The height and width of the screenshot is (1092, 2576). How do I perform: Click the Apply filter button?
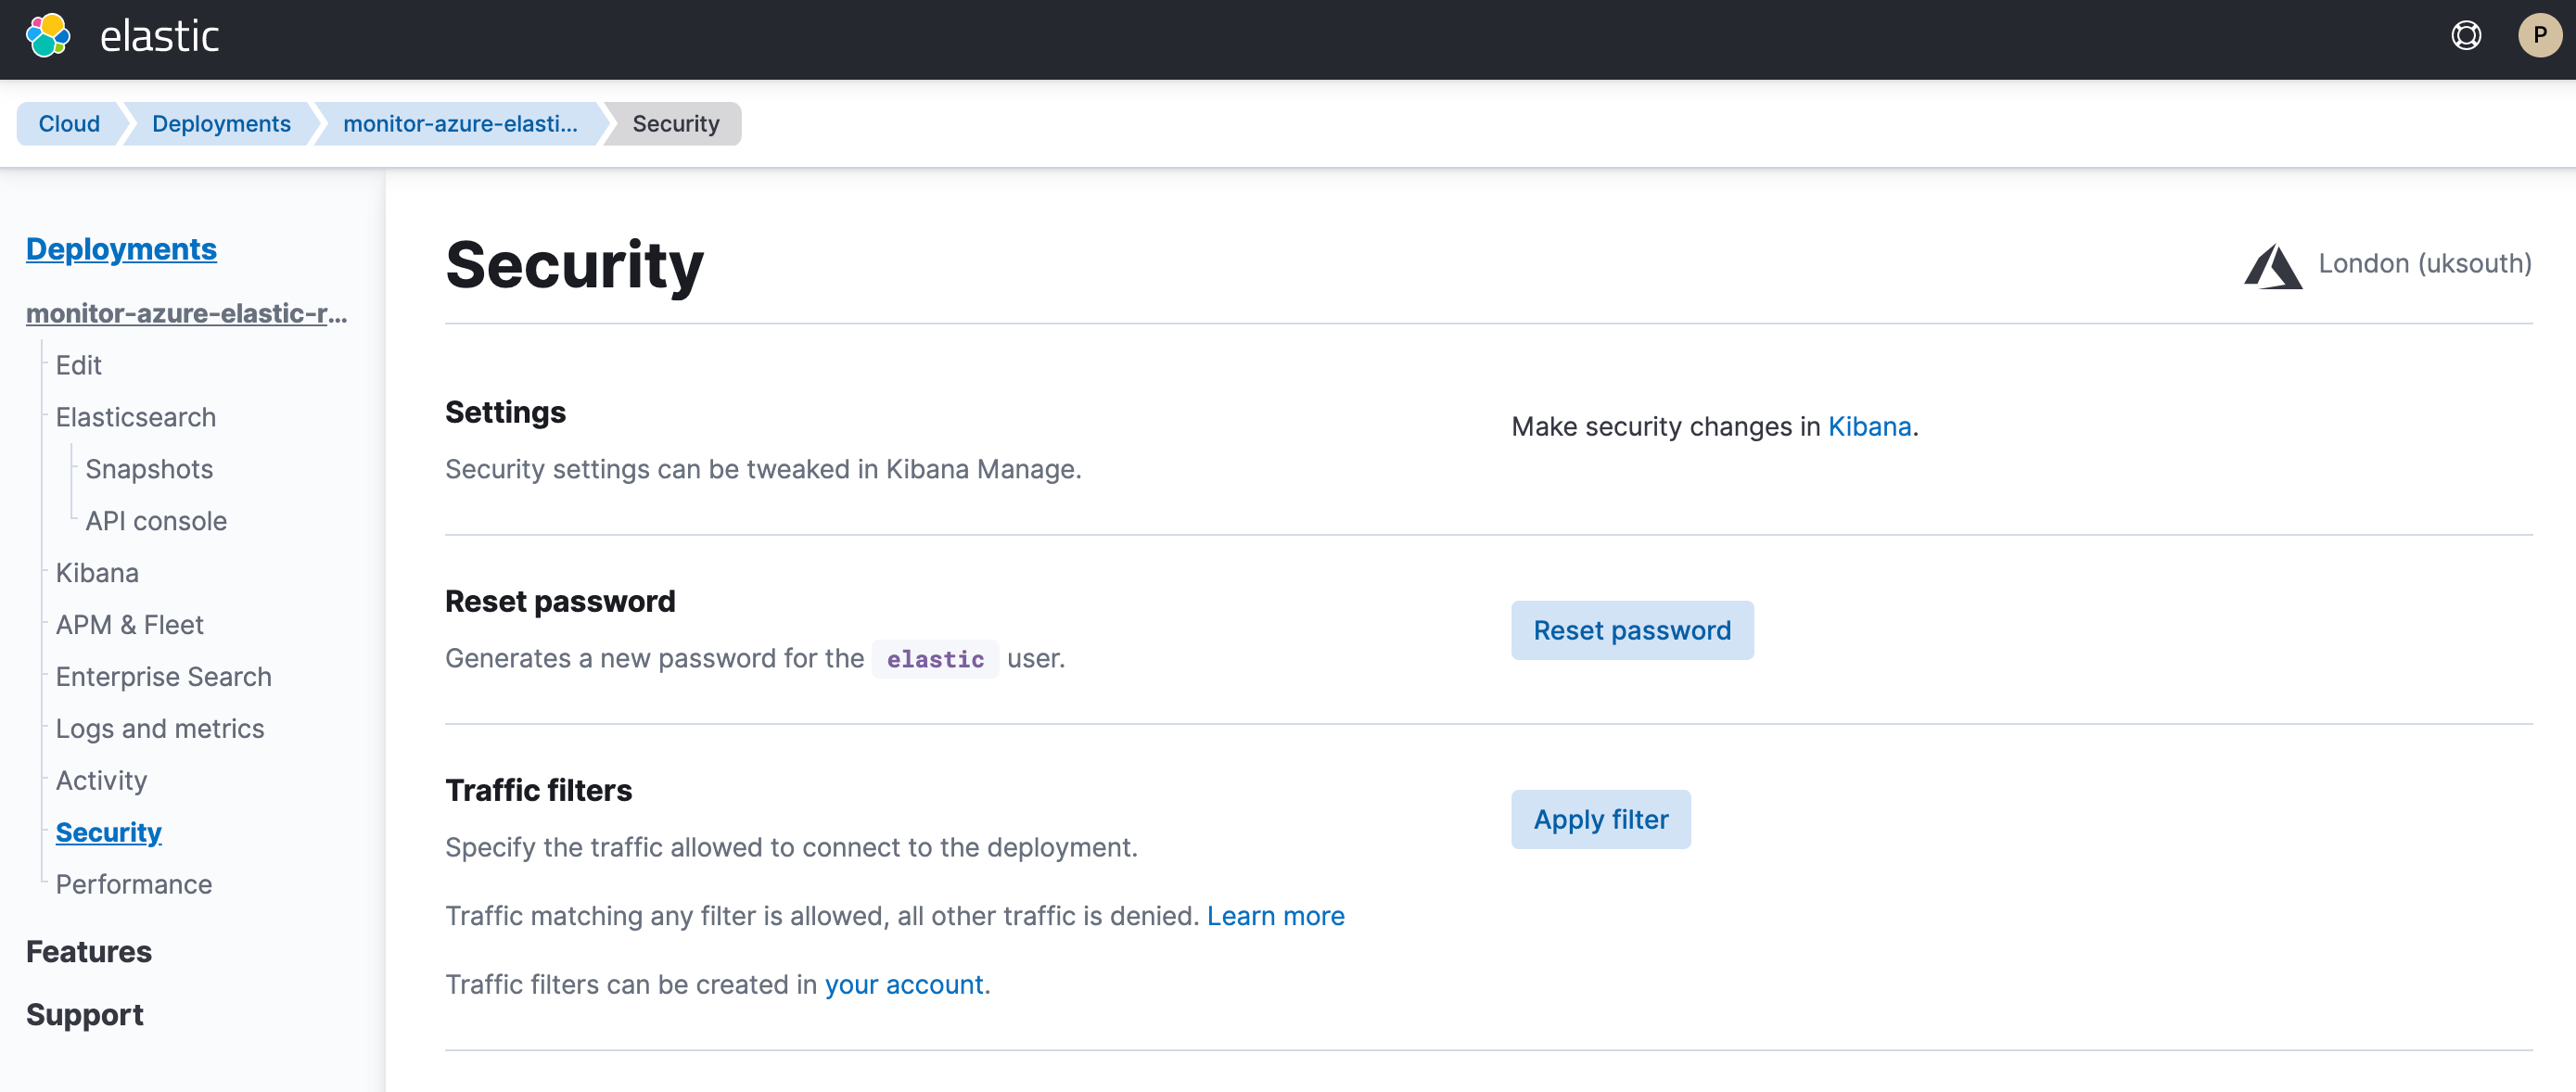[x=1600, y=819]
